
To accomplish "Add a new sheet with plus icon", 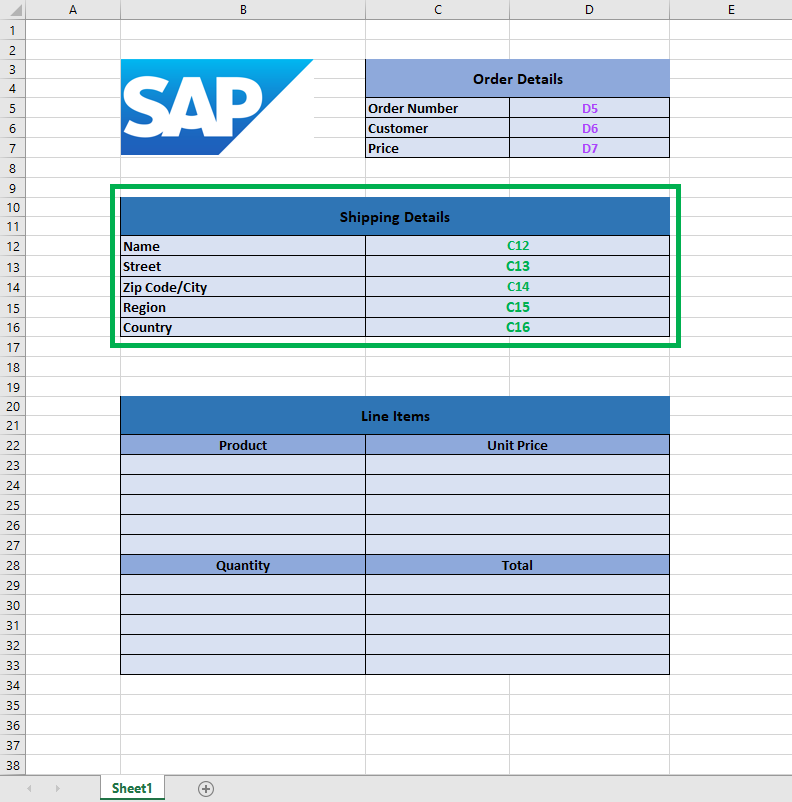I will click(x=206, y=789).
